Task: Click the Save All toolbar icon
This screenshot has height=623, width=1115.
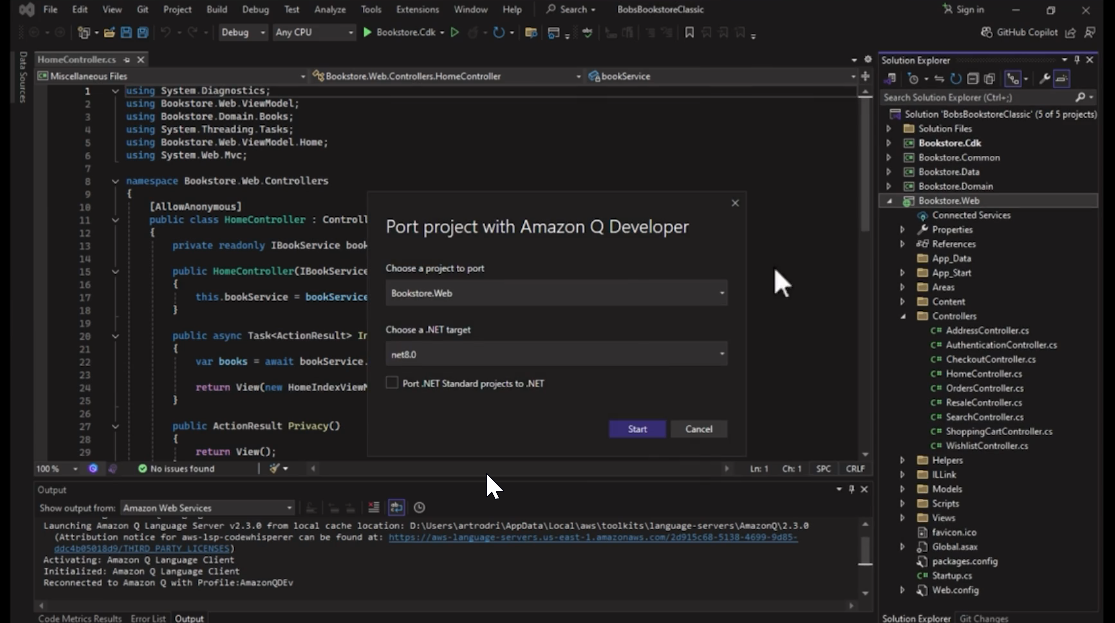Action: coord(143,33)
